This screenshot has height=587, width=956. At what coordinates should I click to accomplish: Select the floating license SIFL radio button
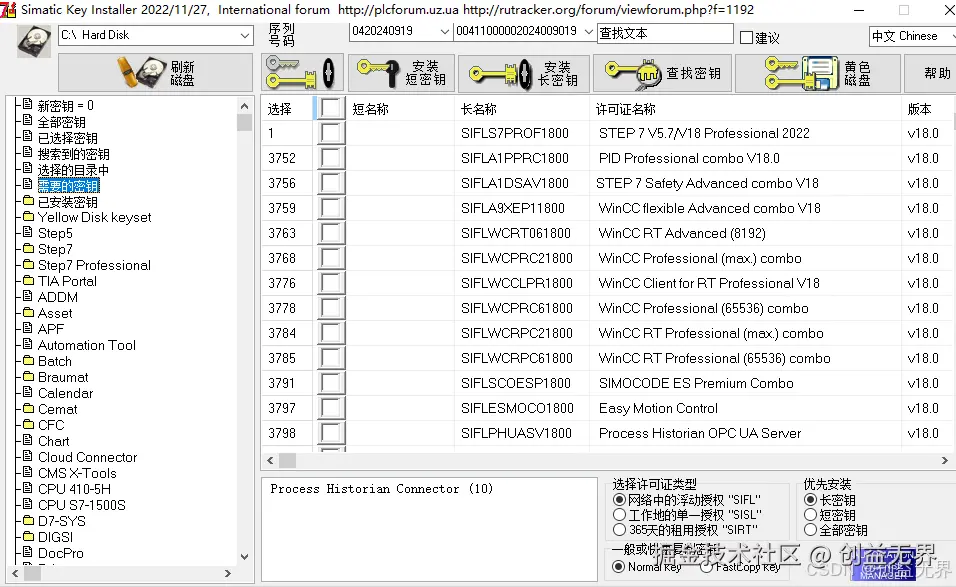coord(619,500)
